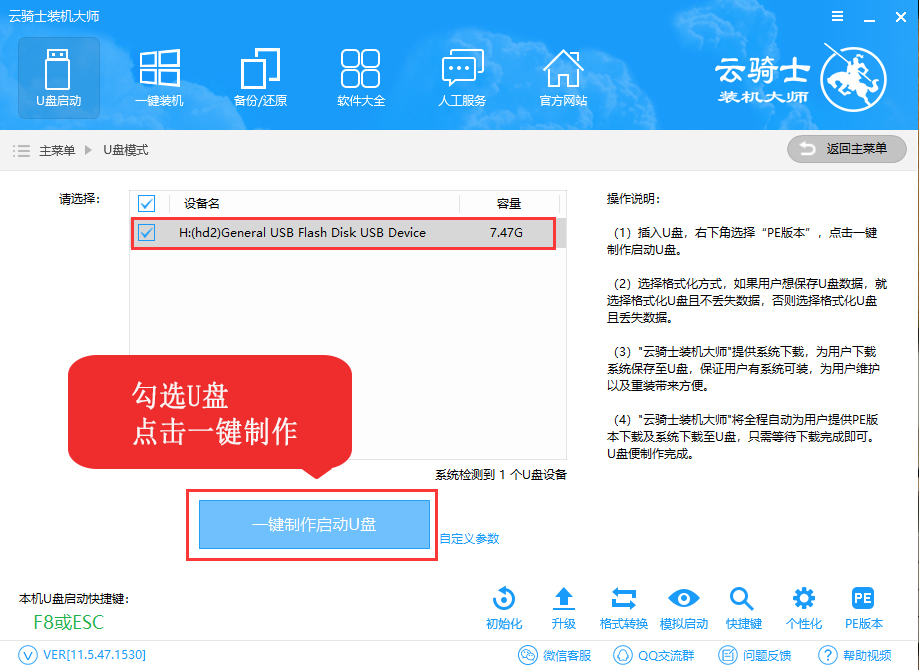The image size is (919, 670).
Task: Open the 软件大全 software catalog
Action: (361, 78)
